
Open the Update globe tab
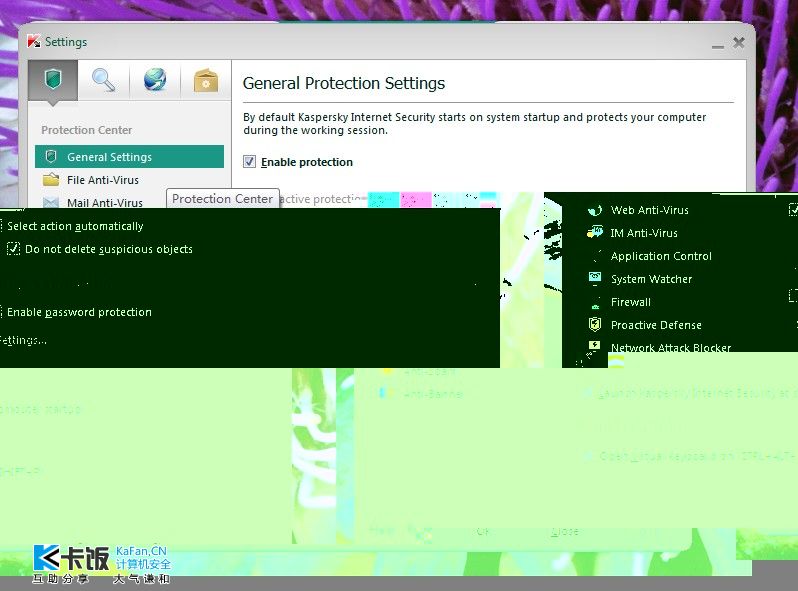pyautogui.click(x=155, y=80)
